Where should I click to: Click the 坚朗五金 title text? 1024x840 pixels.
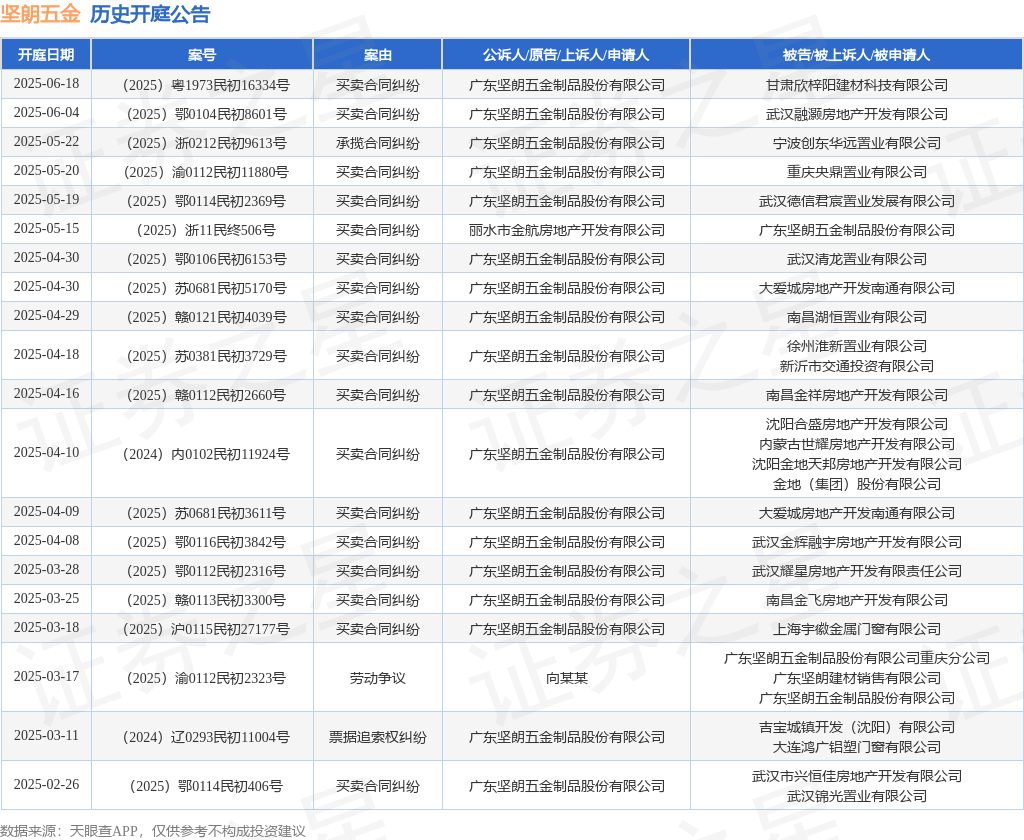point(40,14)
